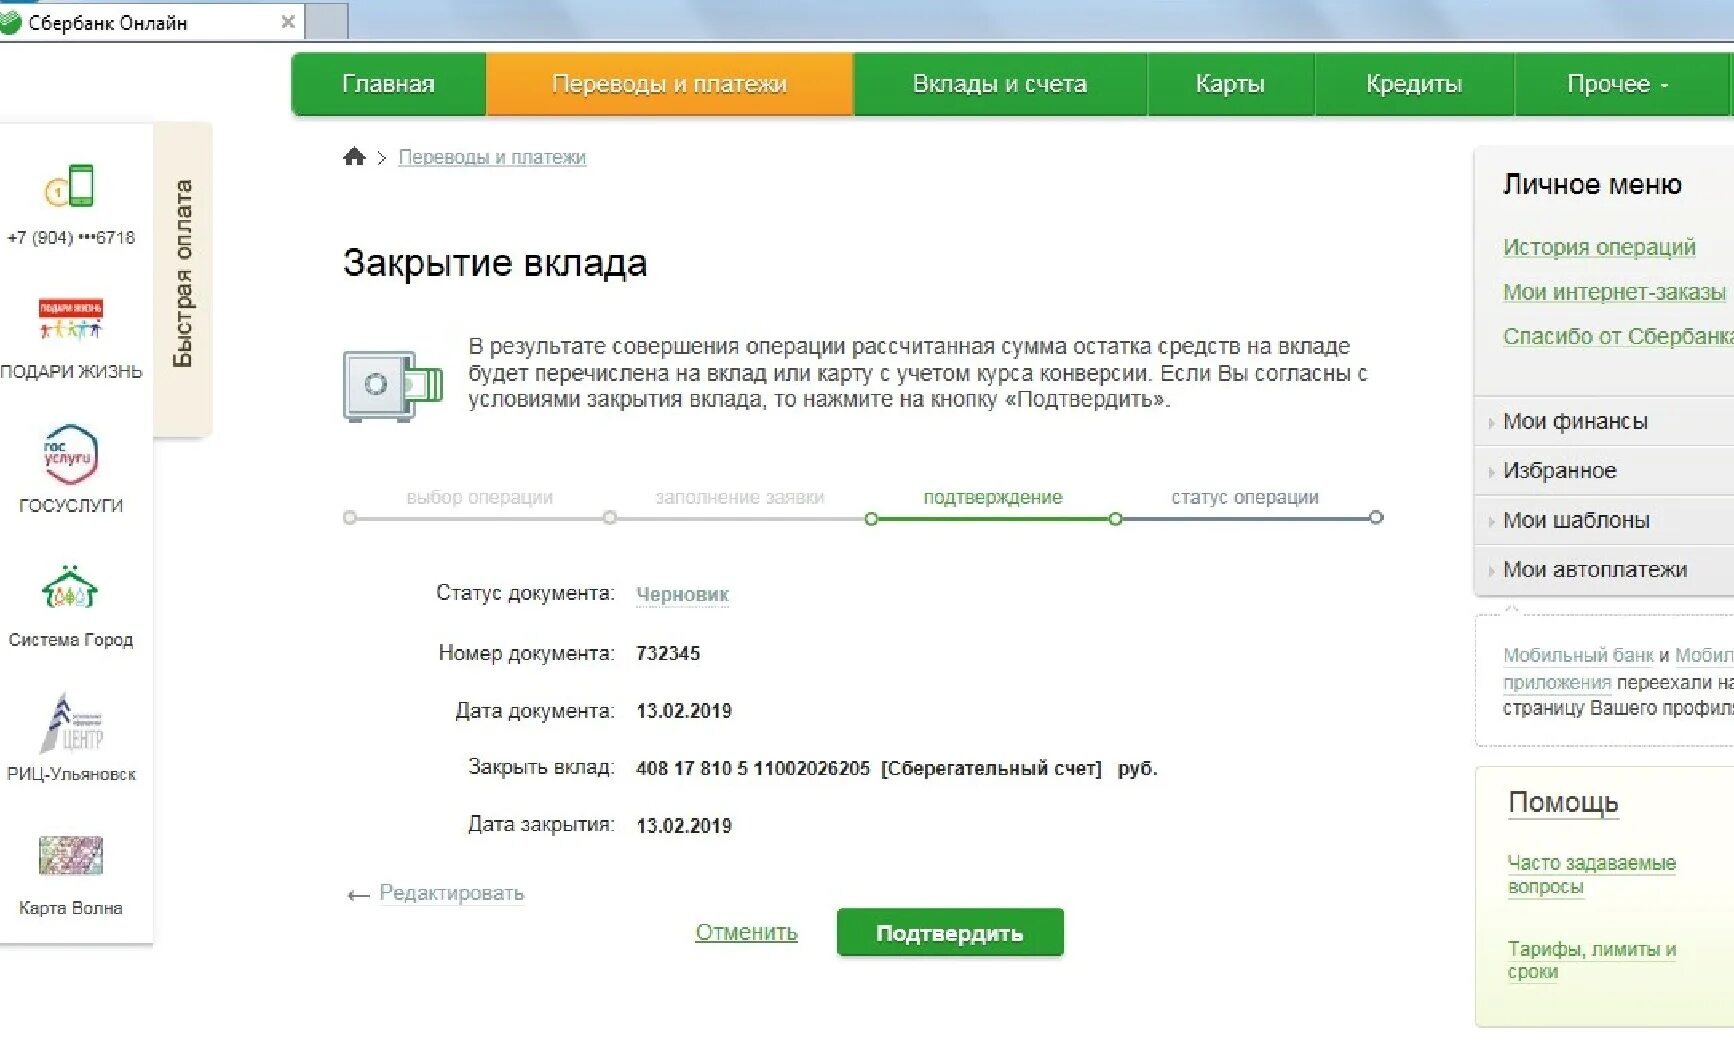
Task: Open Спасибо от Сбербанка link
Action: click(x=1618, y=336)
